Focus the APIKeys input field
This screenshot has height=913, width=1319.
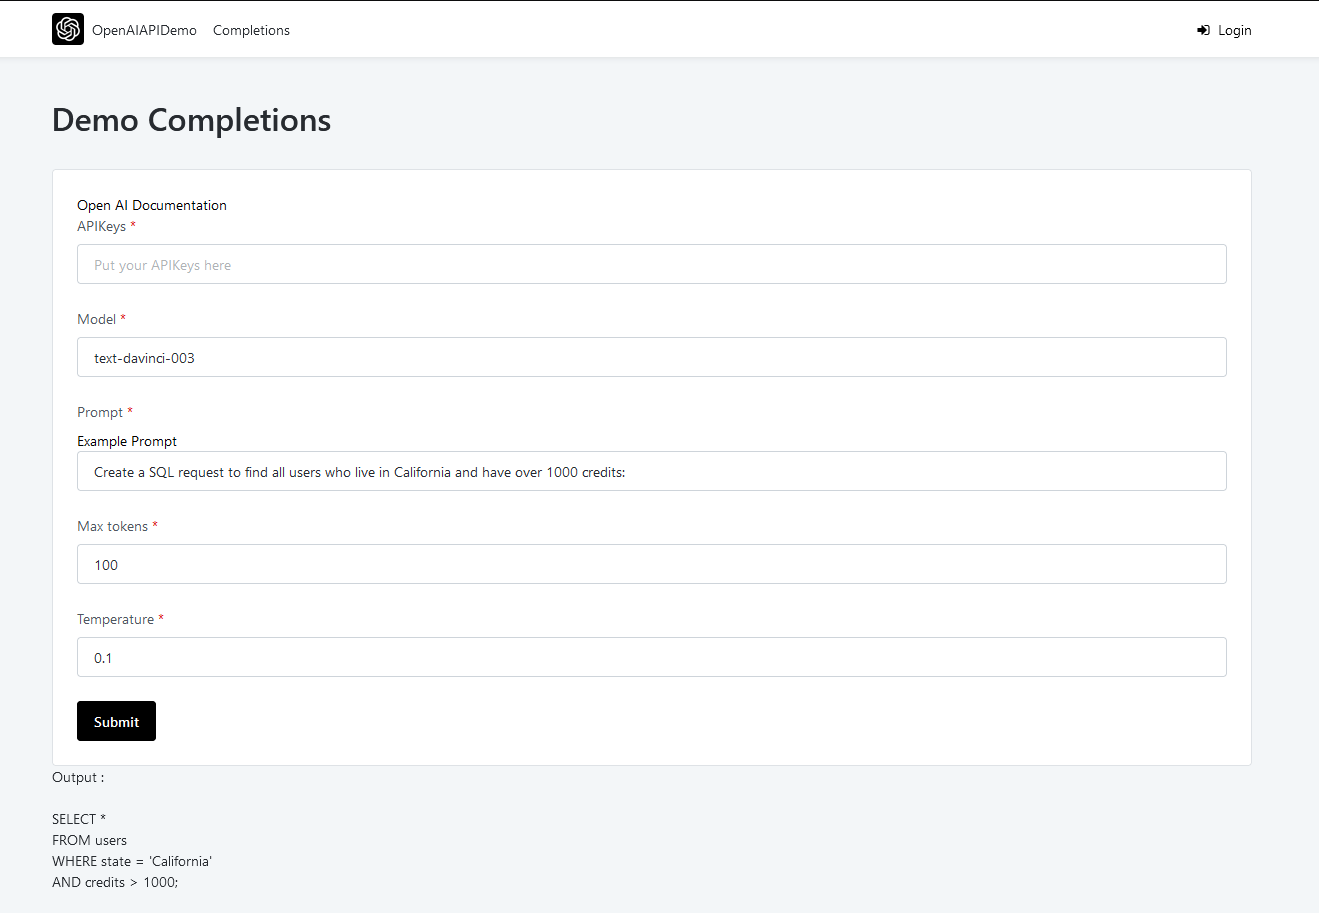point(652,264)
